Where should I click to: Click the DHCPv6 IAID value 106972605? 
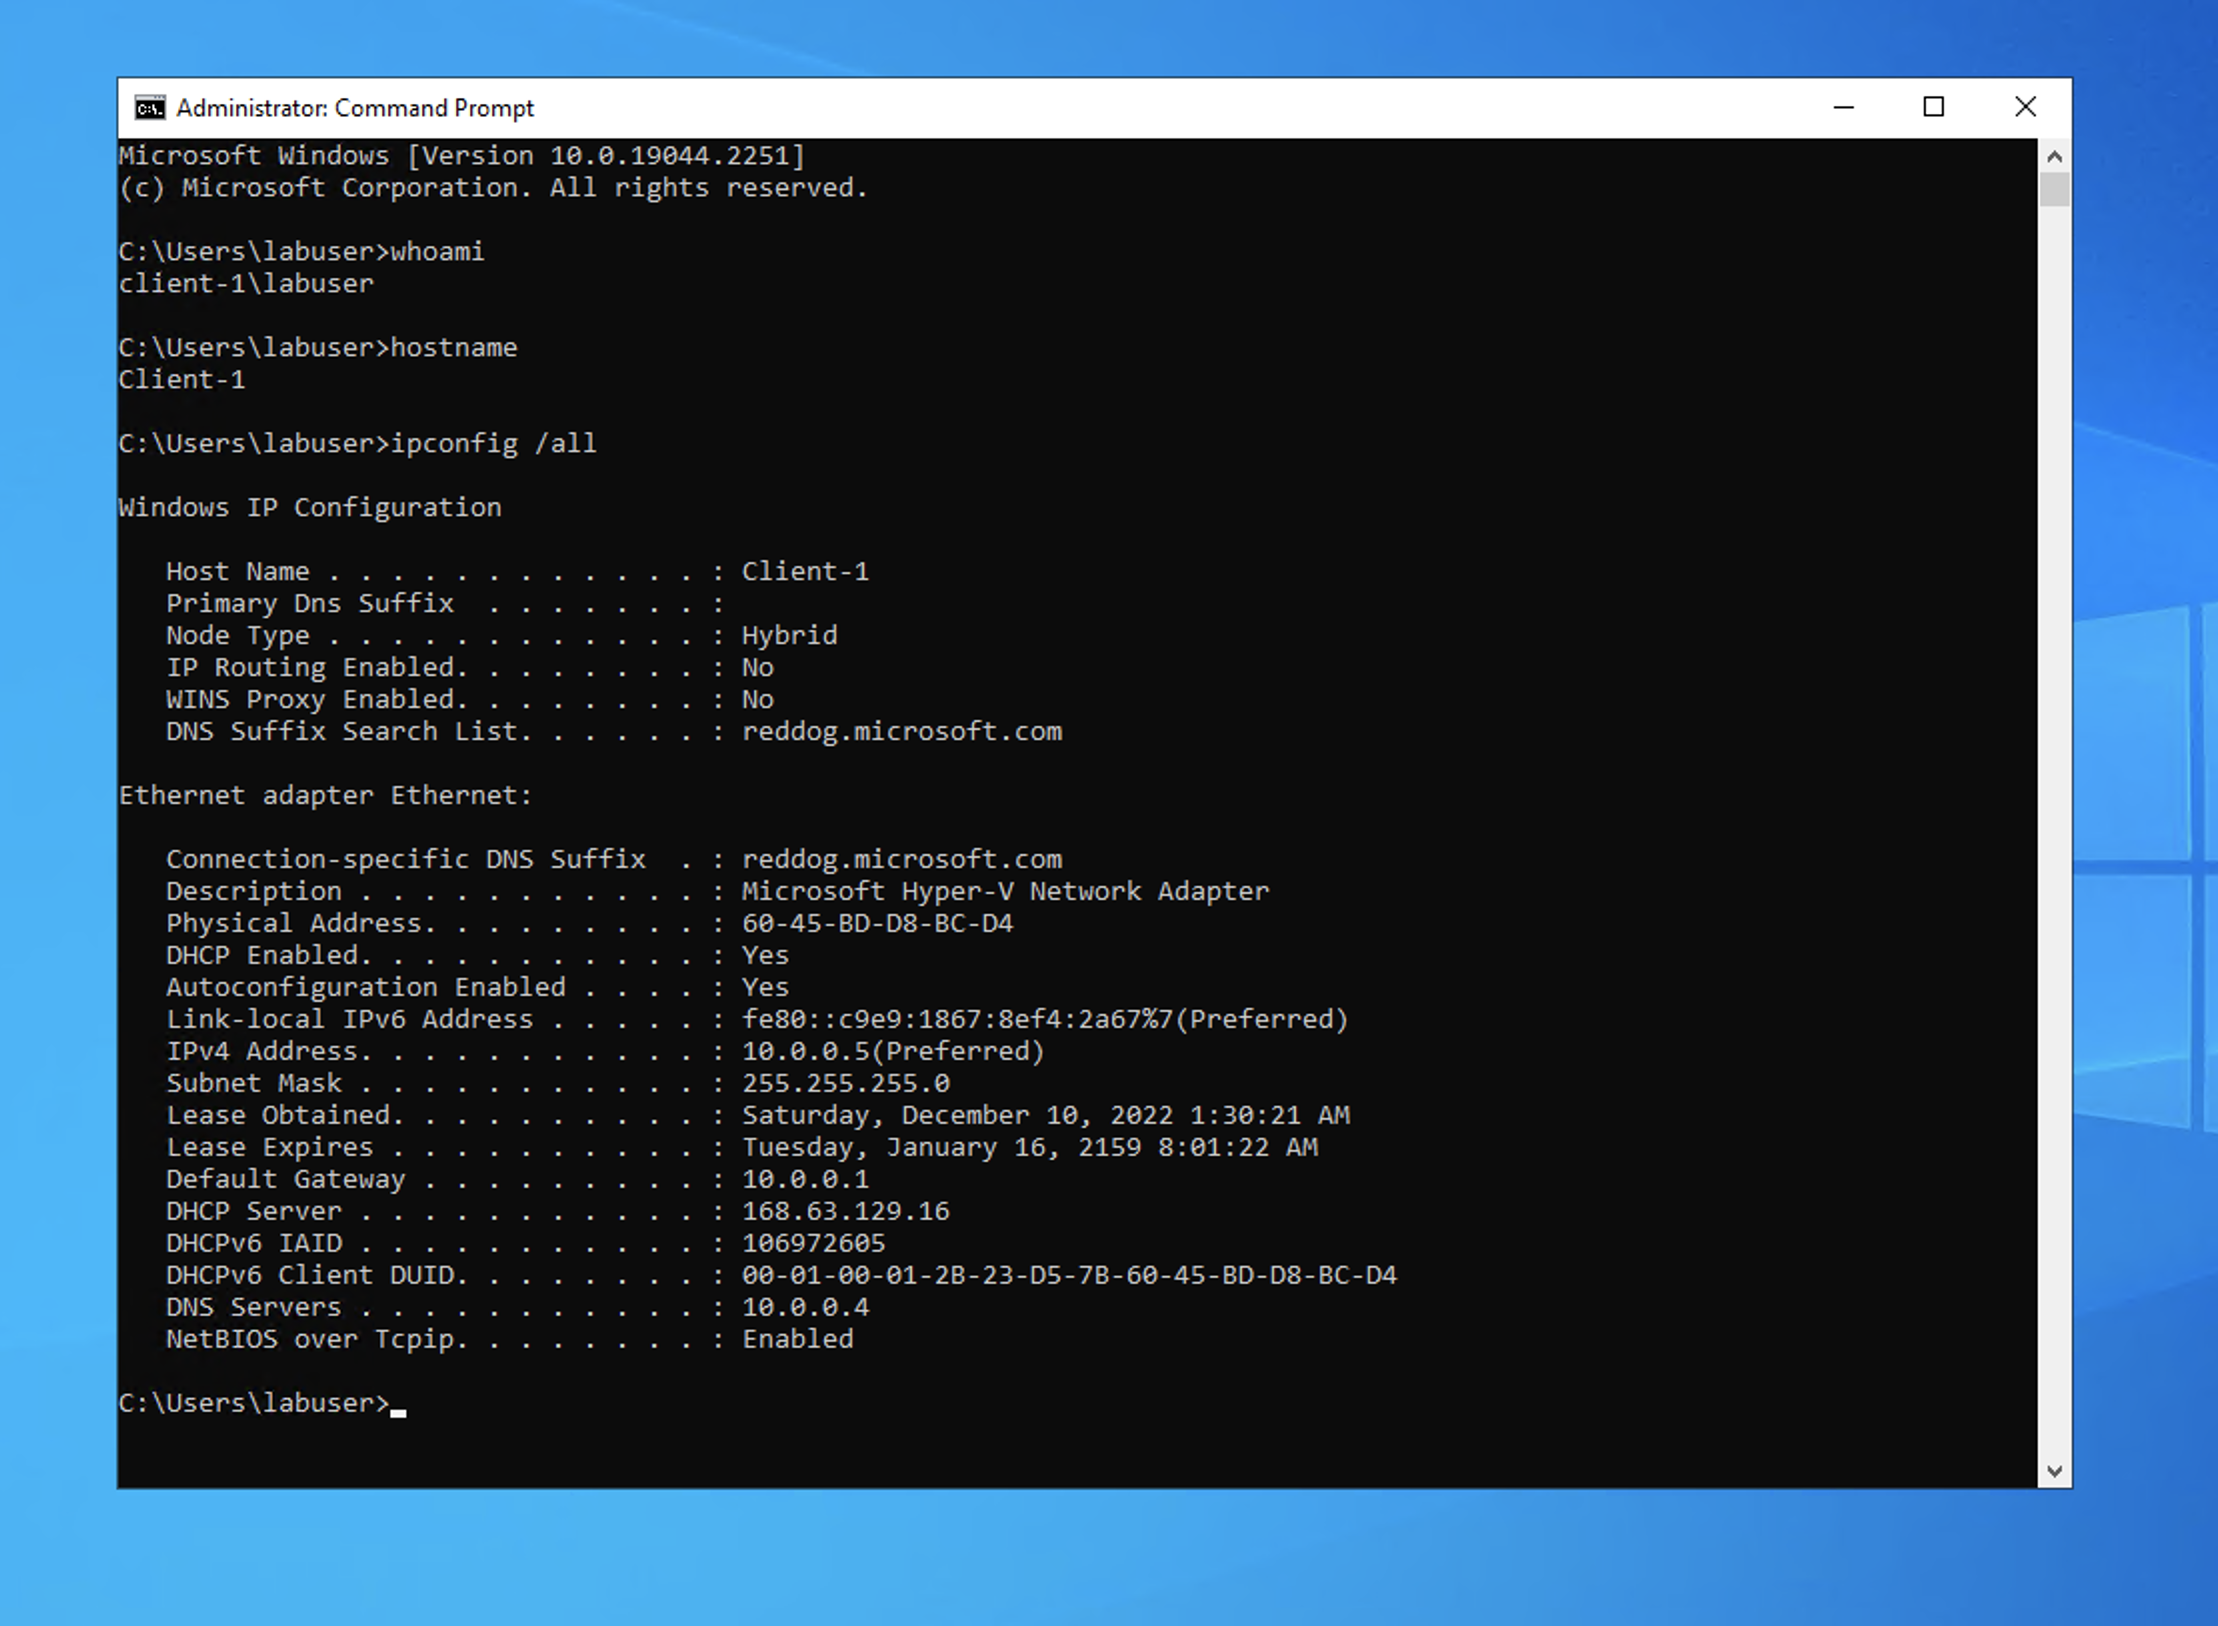pyautogui.click(x=814, y=1244)
